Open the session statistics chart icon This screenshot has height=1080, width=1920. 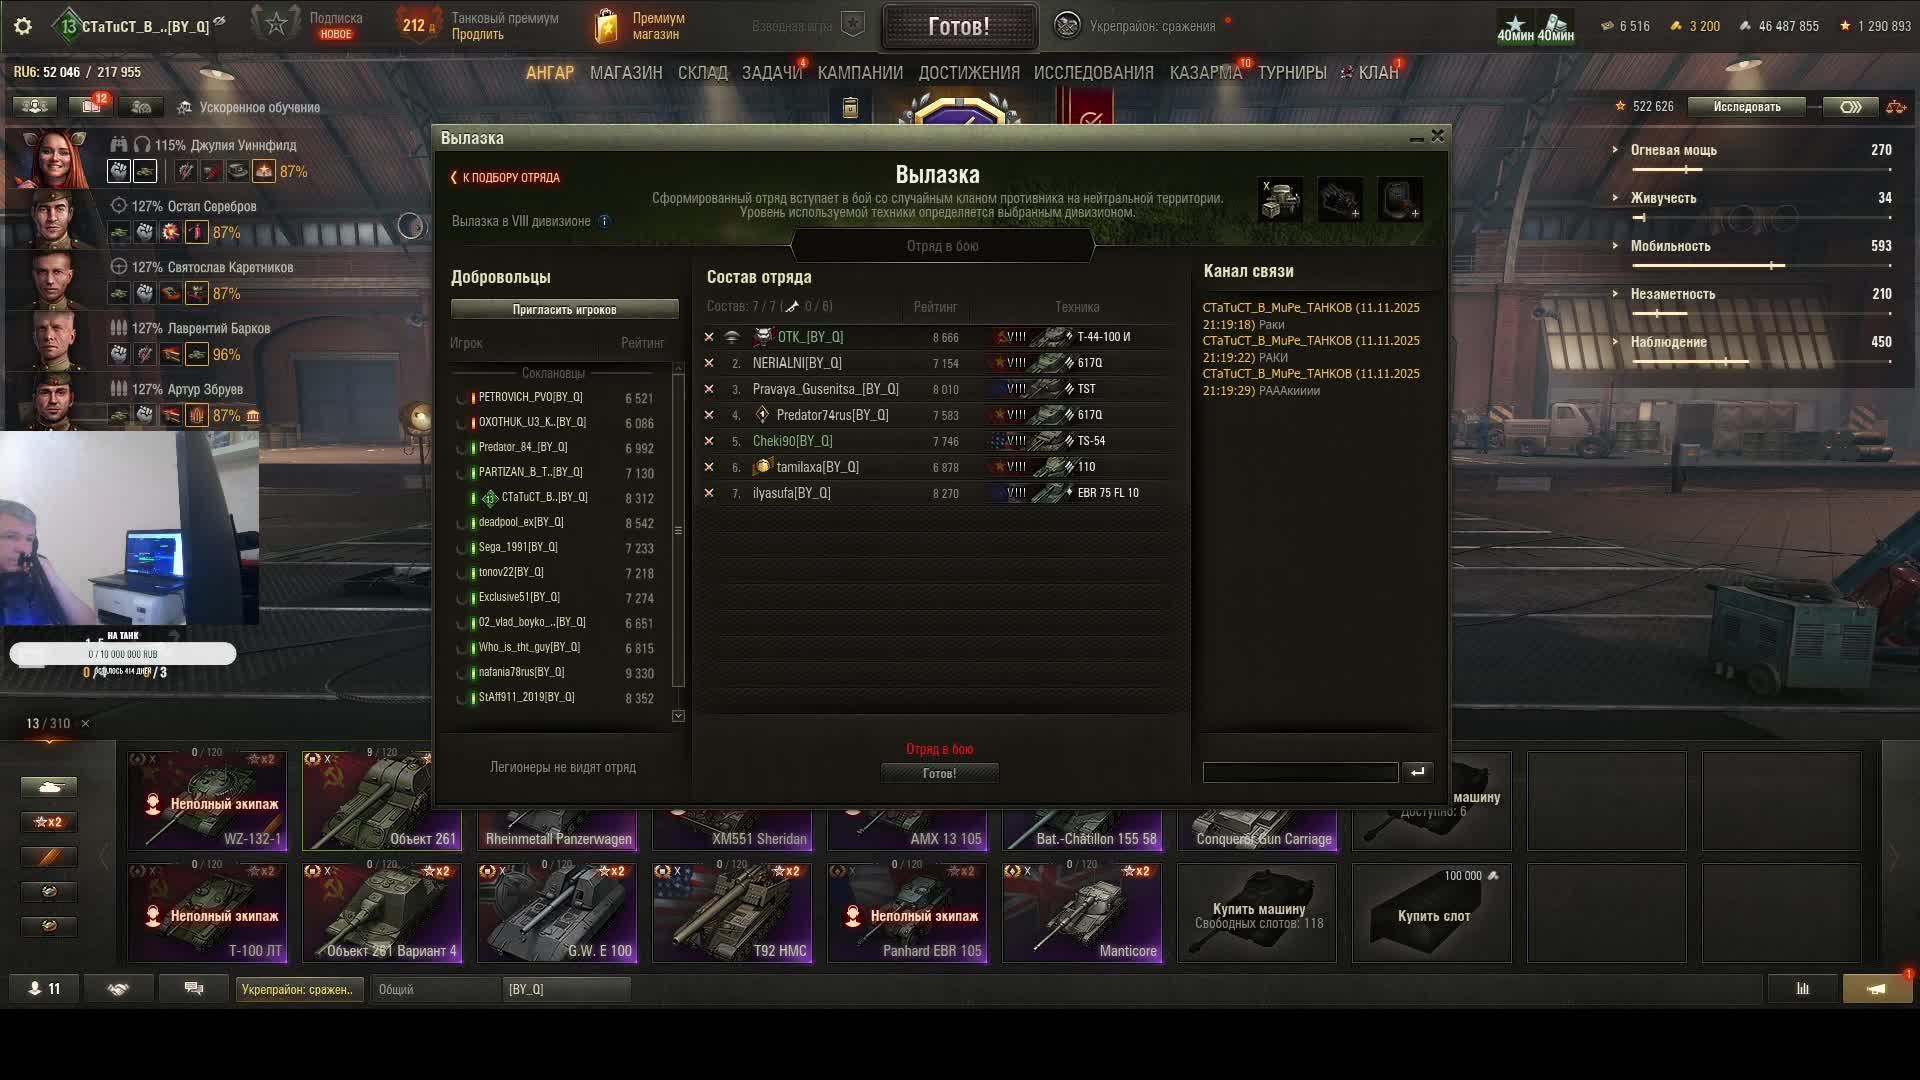tap(1803, 989)
